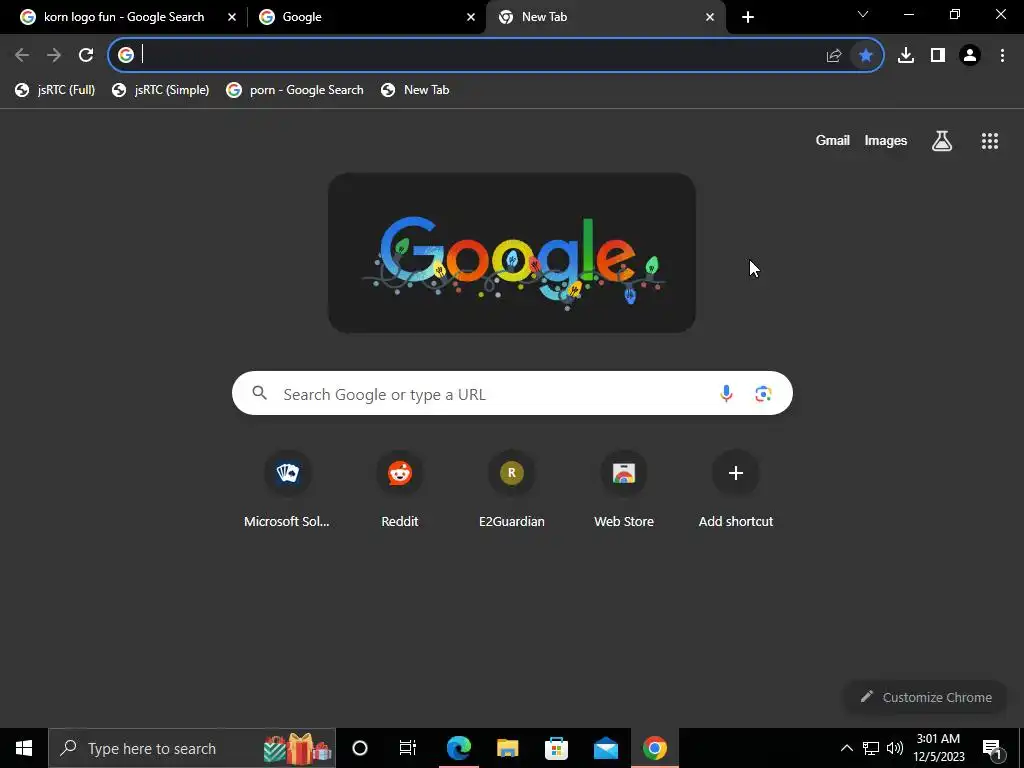The width and height of the screenshot is (1024, 768).
Task: Open the Microsoft Solitaire shortcut
Action: point(287,490)
